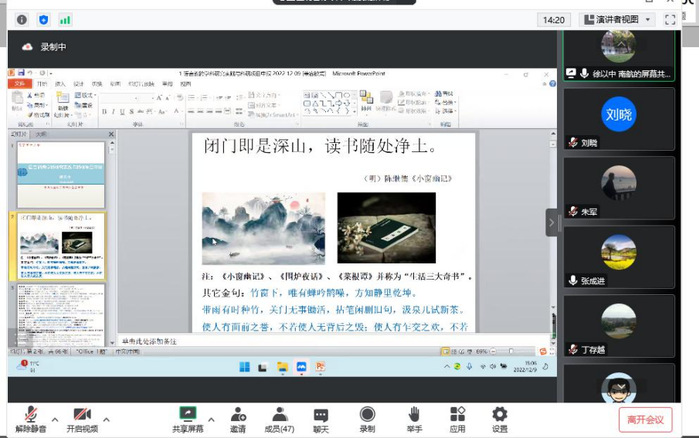Show the 成员(47) members list

279,414
